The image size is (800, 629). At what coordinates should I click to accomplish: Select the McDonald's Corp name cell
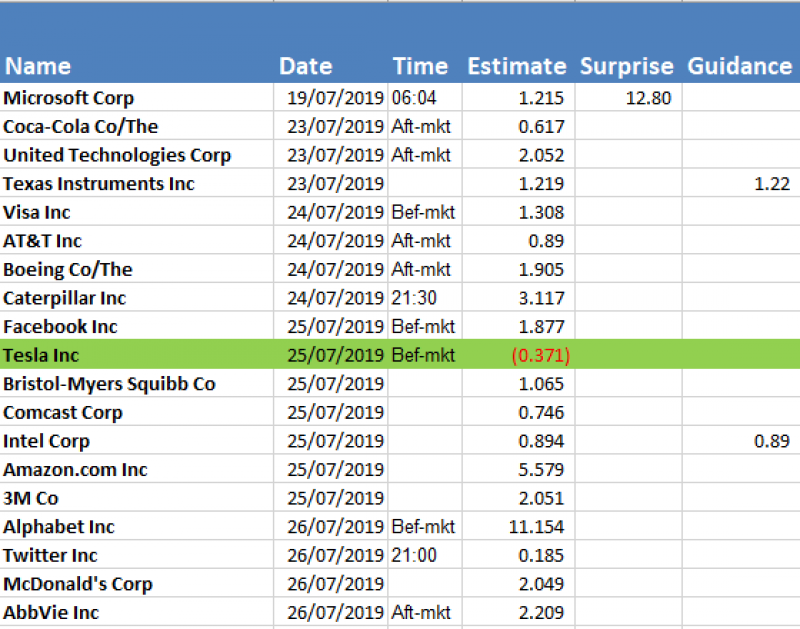point(136,583)
